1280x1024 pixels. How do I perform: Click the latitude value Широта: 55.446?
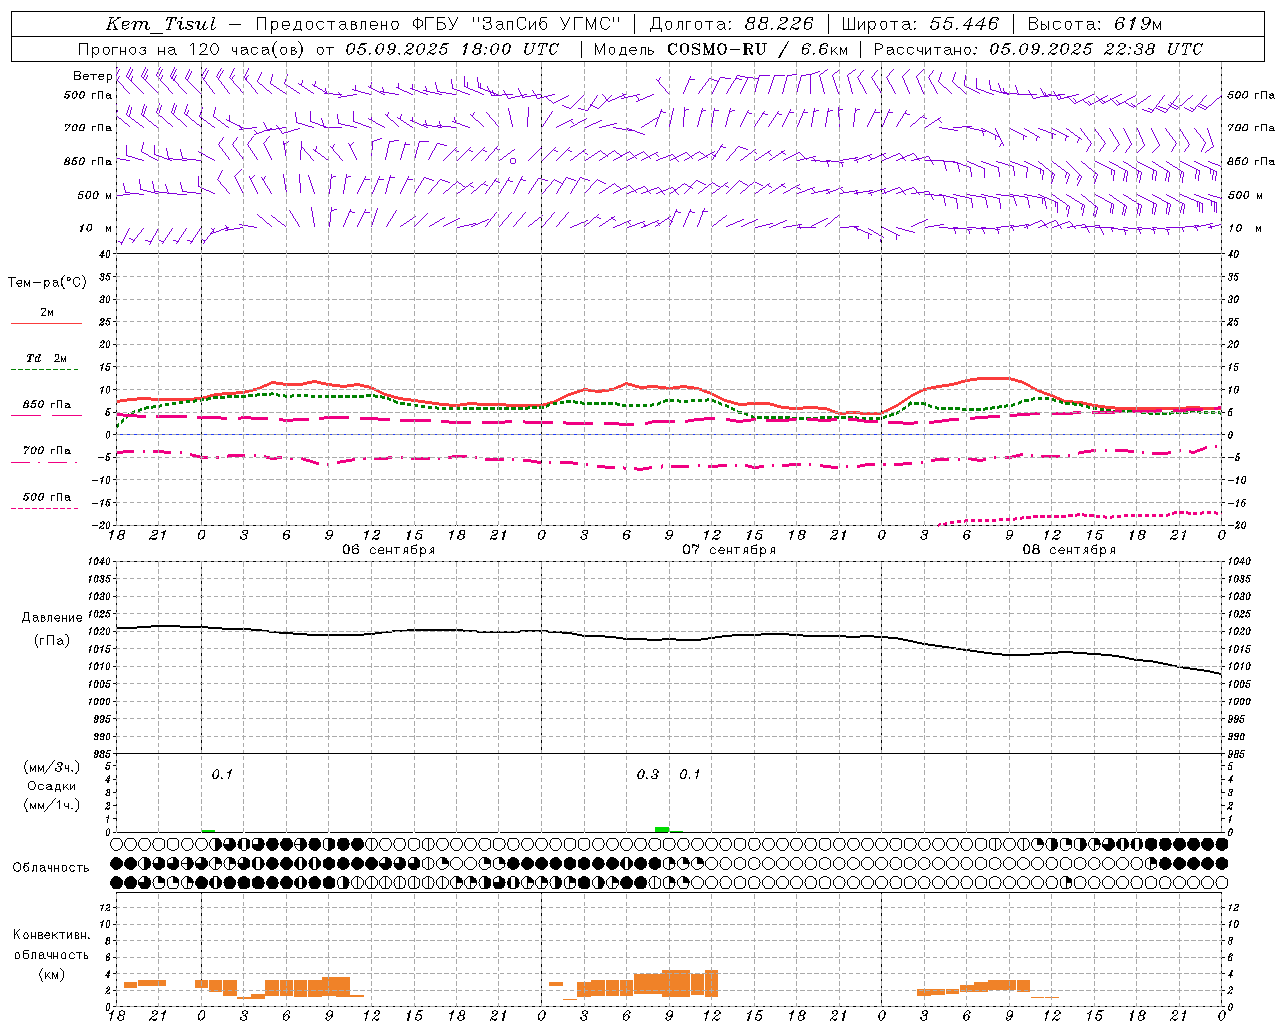point(919,24)
